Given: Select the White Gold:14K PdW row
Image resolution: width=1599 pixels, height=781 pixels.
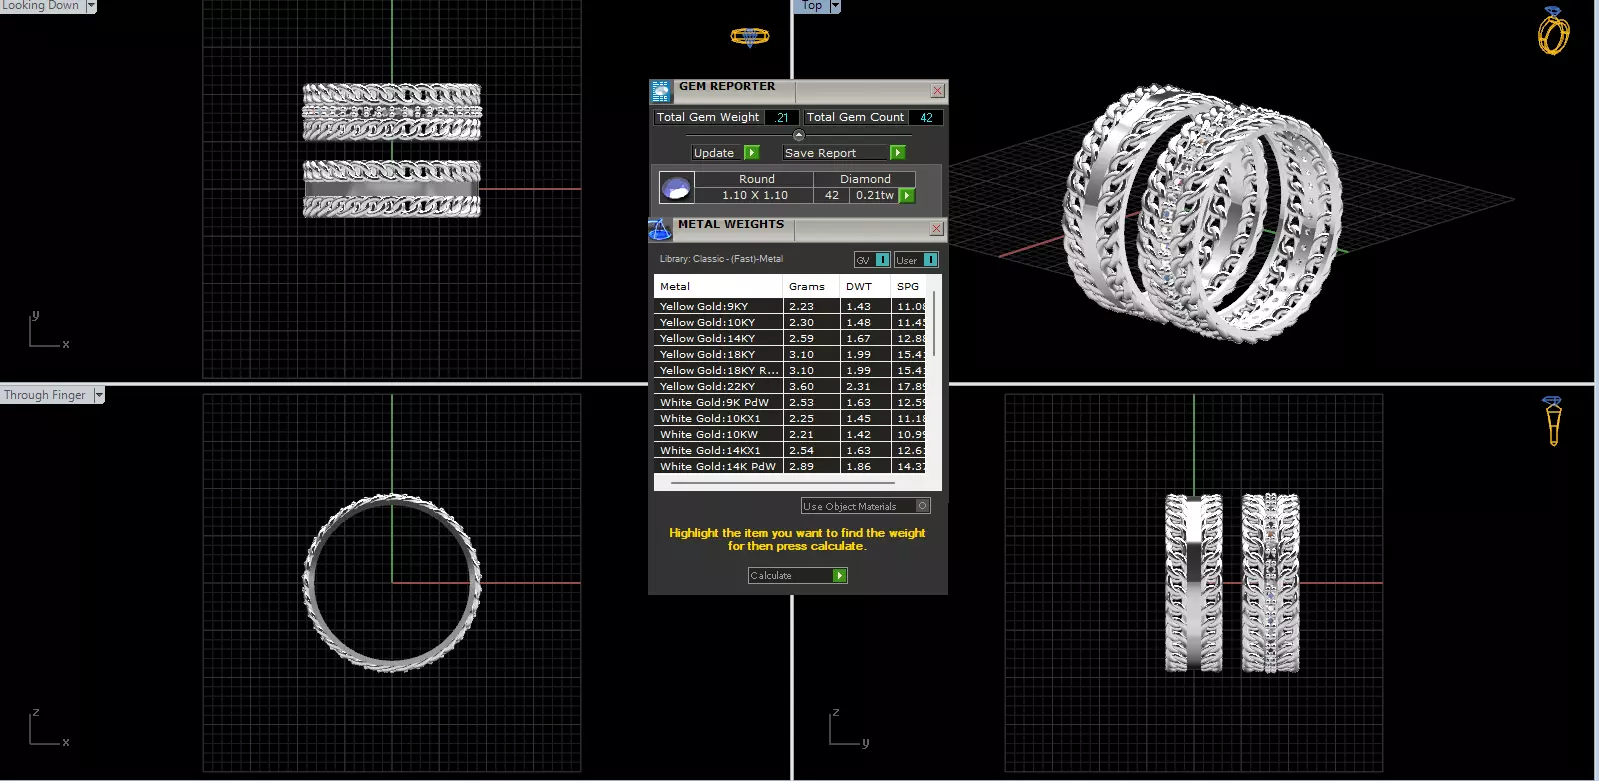Looking at the screenshot, I should click(790, 467).
